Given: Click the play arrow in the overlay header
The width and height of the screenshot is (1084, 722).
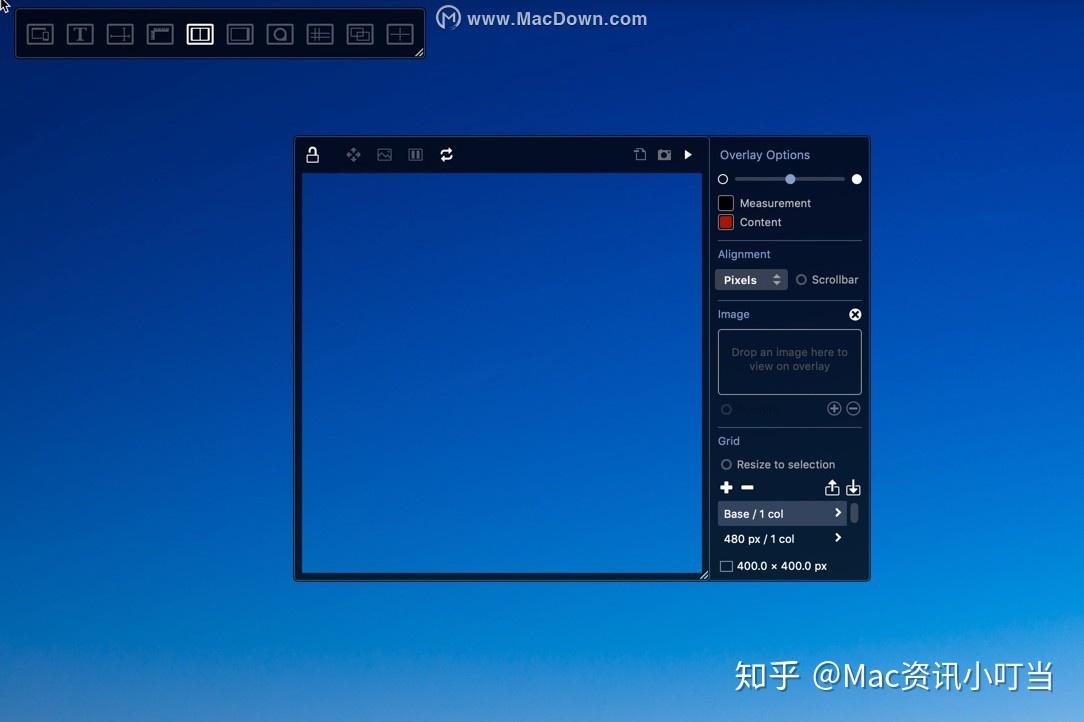Looking at the screenshot, I should [688, 155].
